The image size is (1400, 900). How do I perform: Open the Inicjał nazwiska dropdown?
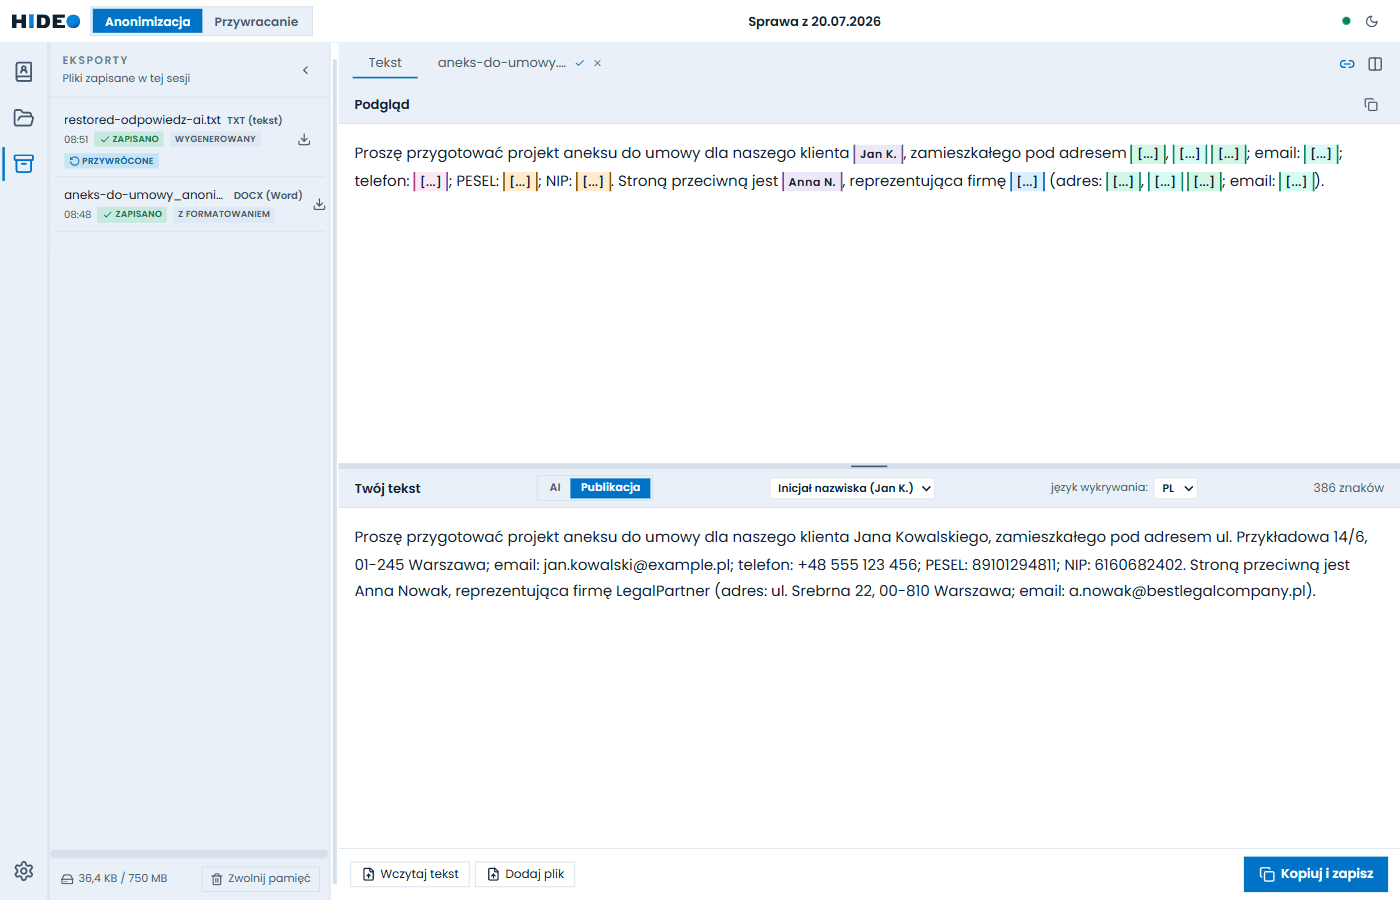pos(854,488)
